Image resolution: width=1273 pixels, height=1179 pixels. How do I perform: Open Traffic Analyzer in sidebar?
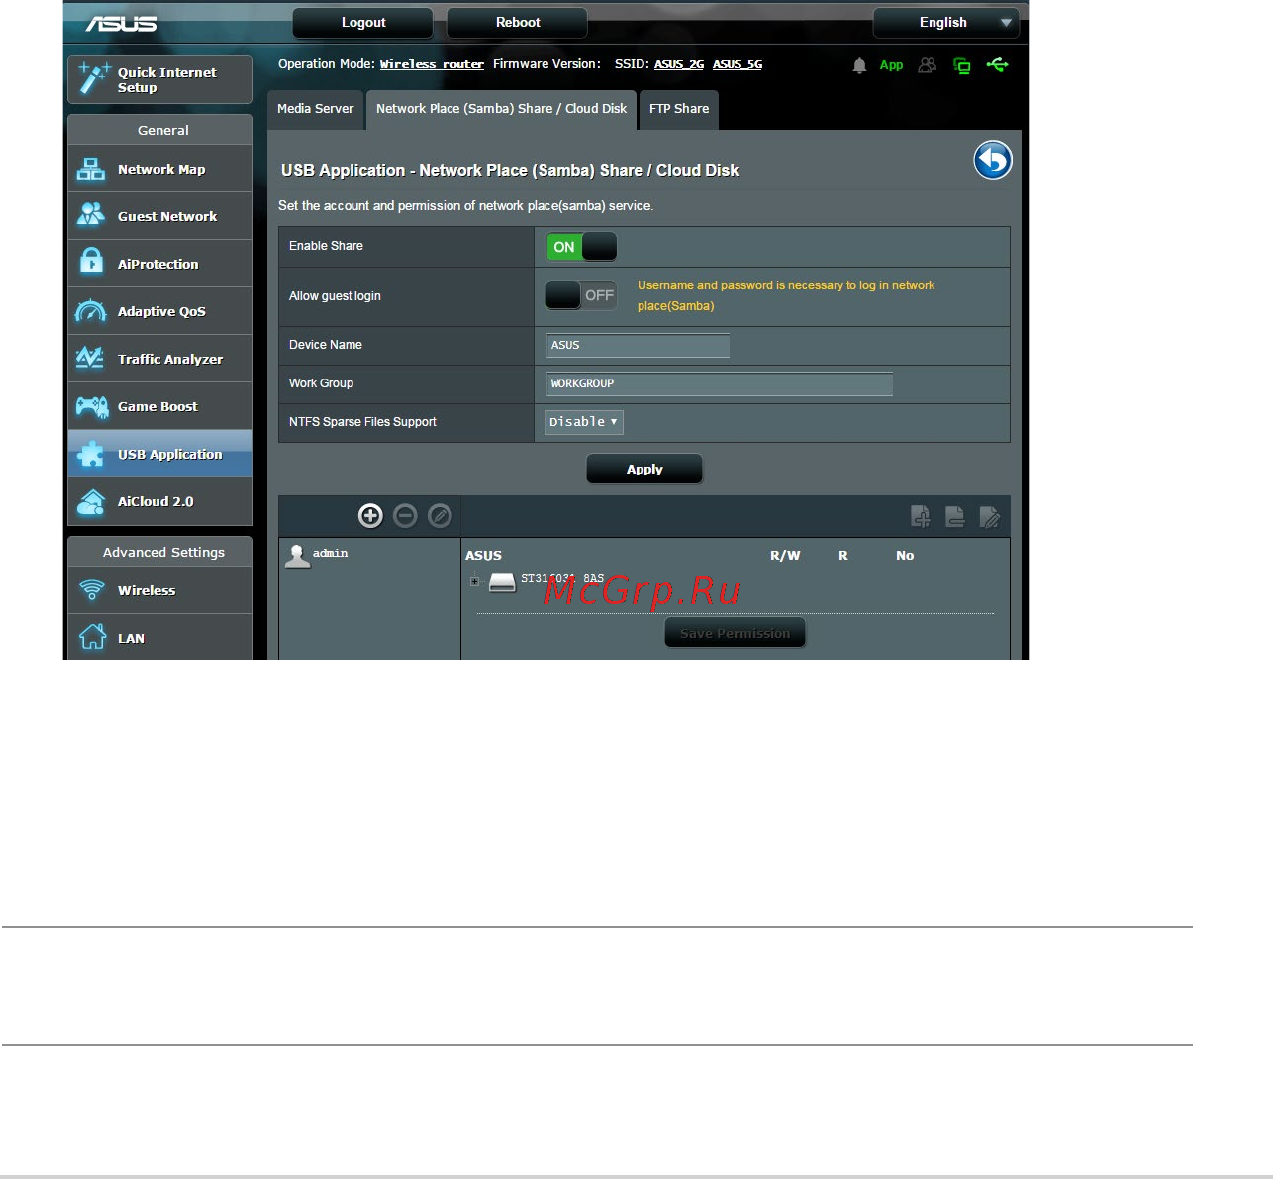coord(160,359)
